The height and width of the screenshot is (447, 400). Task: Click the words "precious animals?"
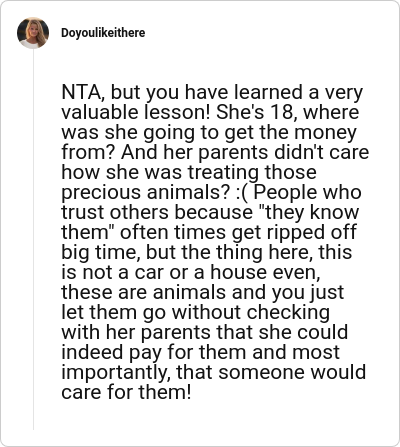coord(146,192)
